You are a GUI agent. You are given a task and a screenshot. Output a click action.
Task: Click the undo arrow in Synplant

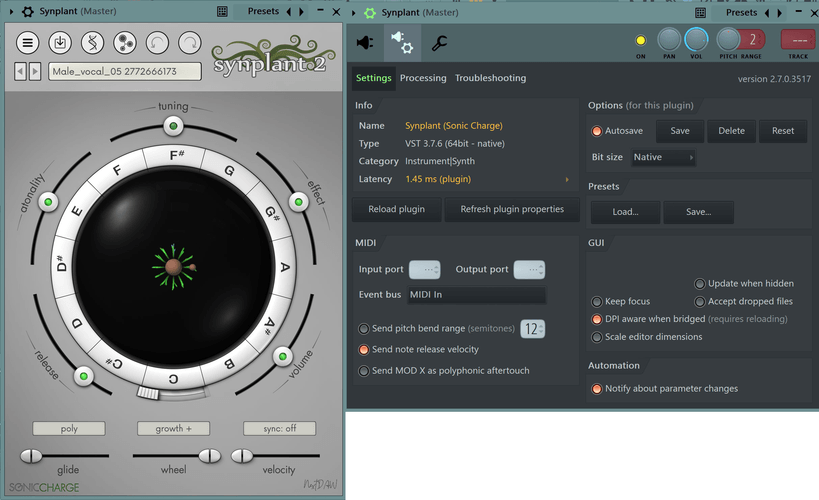click(x=157, y=43)
